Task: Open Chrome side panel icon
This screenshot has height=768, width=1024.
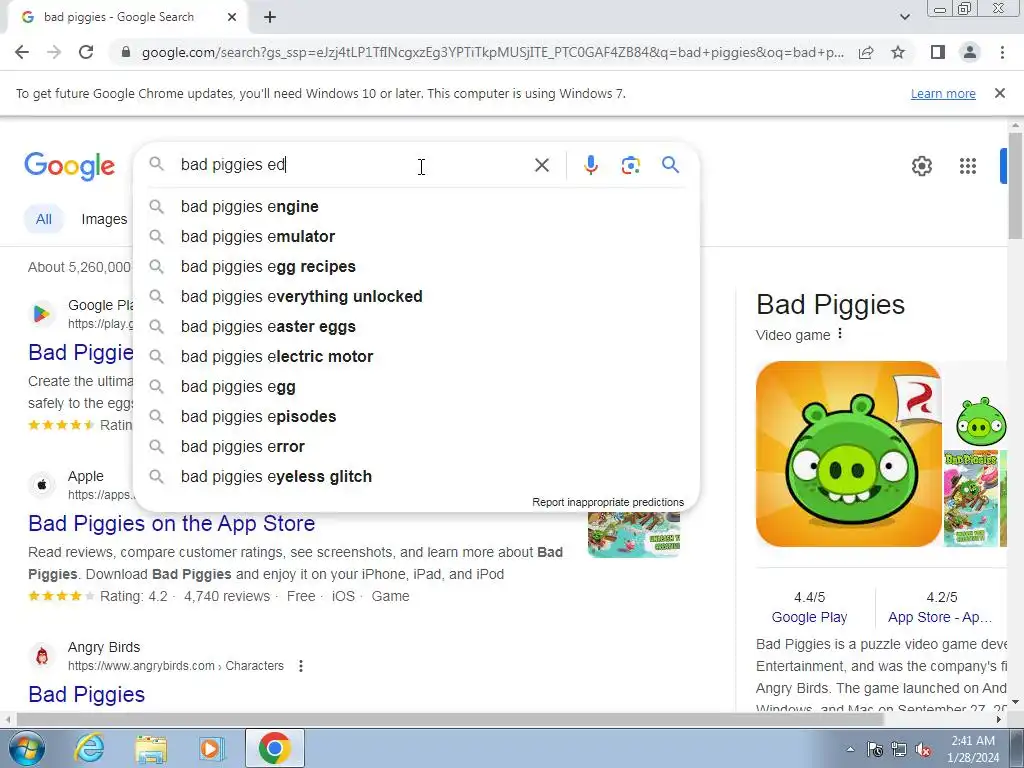Action: pos(938,52)
